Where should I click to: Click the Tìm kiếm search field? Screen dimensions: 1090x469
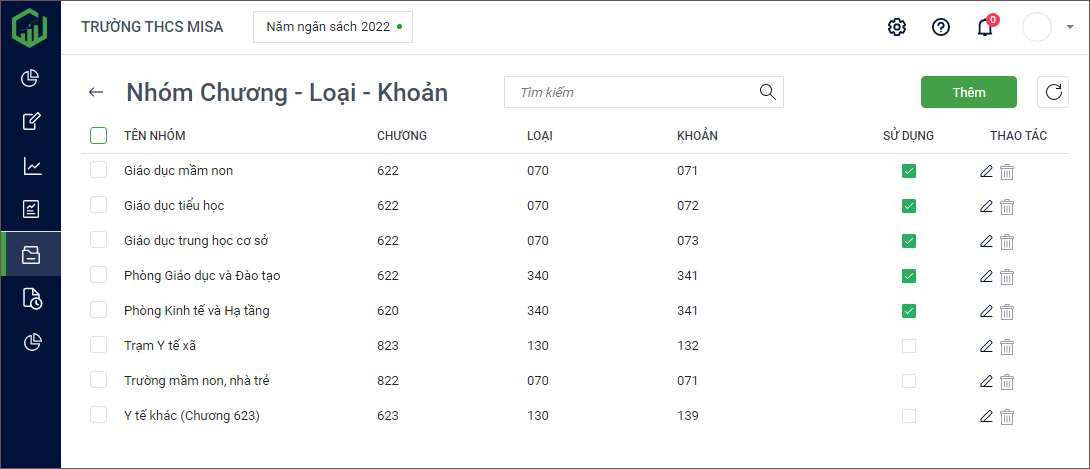point(635,92)
